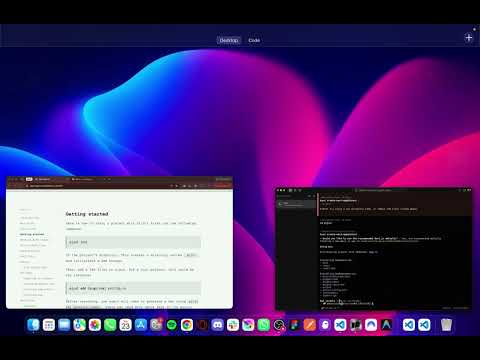
Task: Open the Trash in the Dock
Action: [x=446, y=325]
